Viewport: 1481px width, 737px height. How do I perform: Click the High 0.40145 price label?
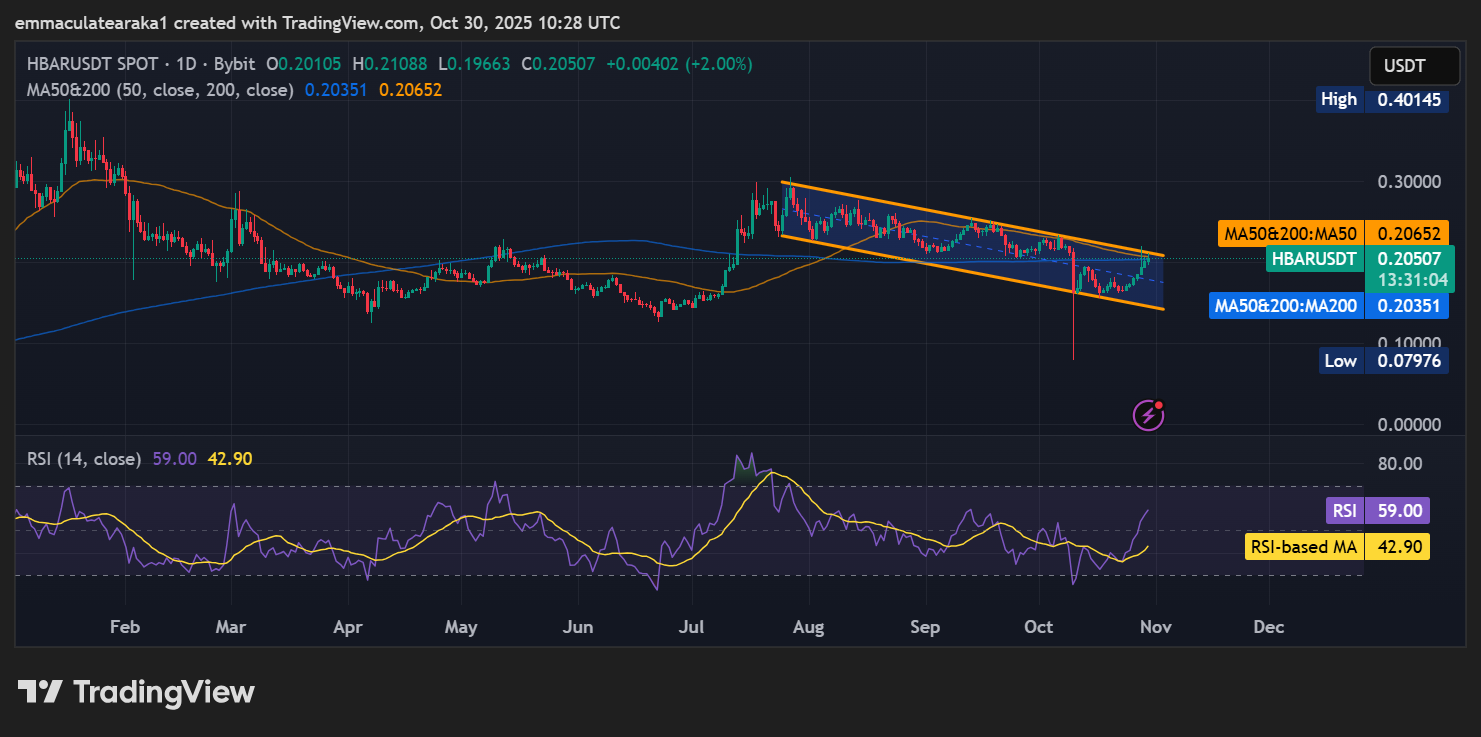pyautogui.click(x=1382, y=100)
